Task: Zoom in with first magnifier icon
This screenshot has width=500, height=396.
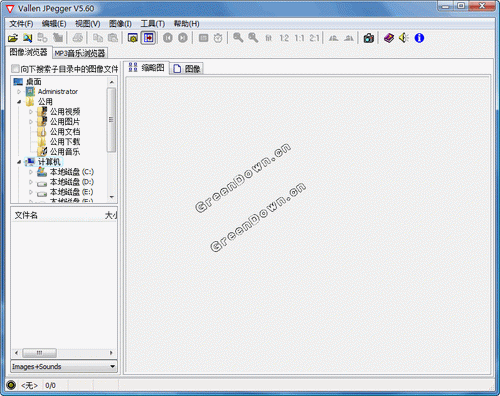Action: click(238, 38)
